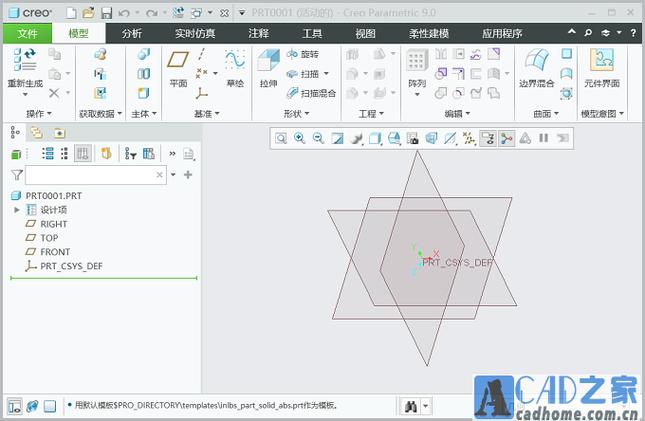Image resolution: width=645 pixels, height=421 pixels.
Task: Click the Swept Blend (扫描混合) button
Action: tap(311, 93)
